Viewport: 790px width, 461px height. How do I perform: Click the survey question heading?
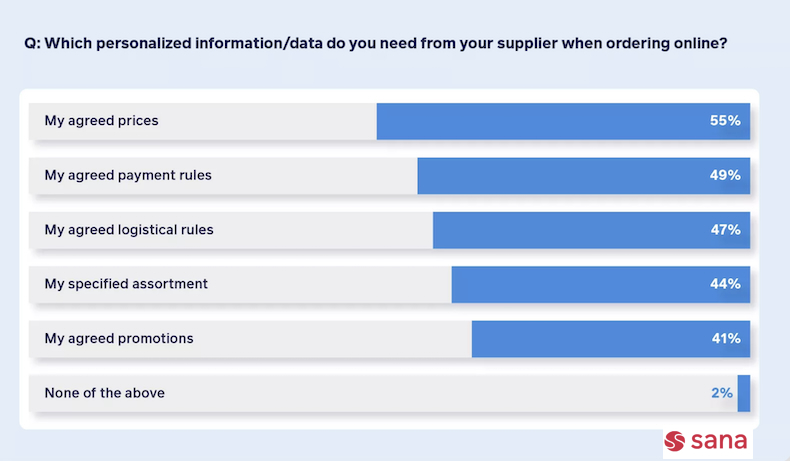tap(376, 43)
